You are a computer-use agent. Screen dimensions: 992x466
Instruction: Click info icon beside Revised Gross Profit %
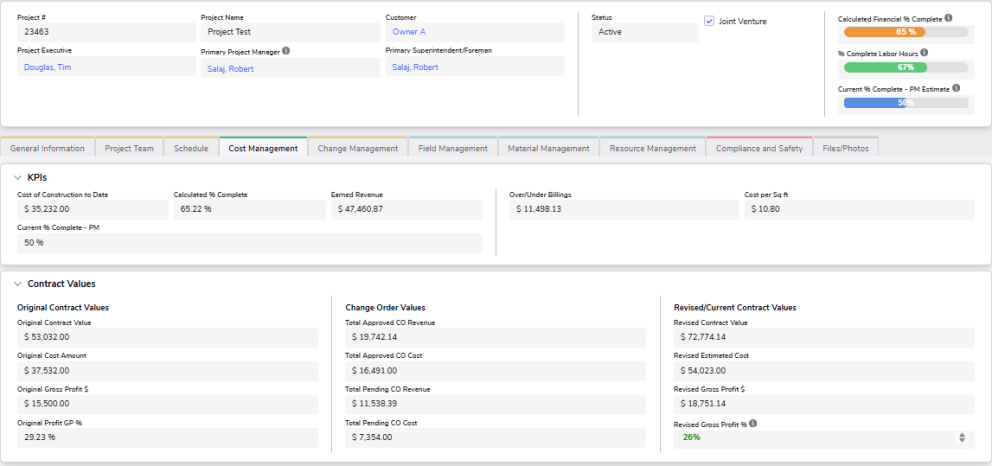(x=752, y=423)
